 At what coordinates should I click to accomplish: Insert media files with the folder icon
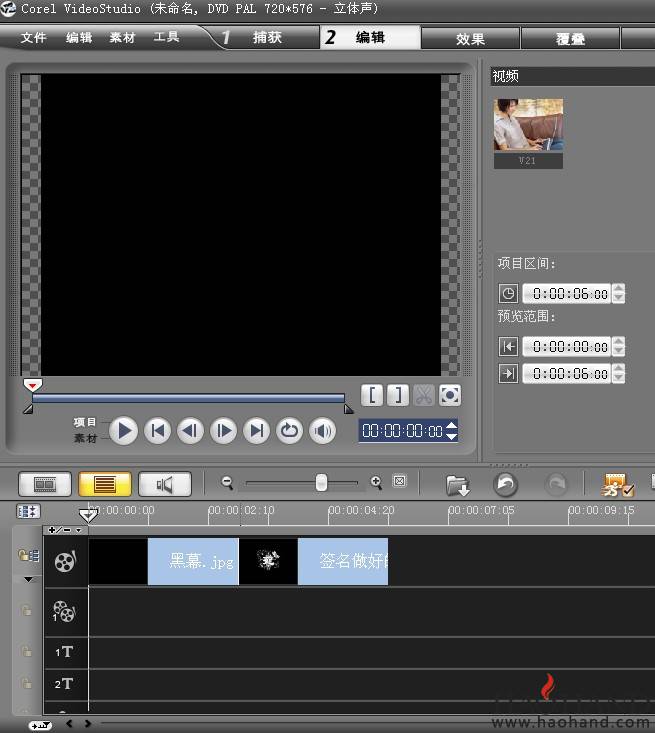457,485
